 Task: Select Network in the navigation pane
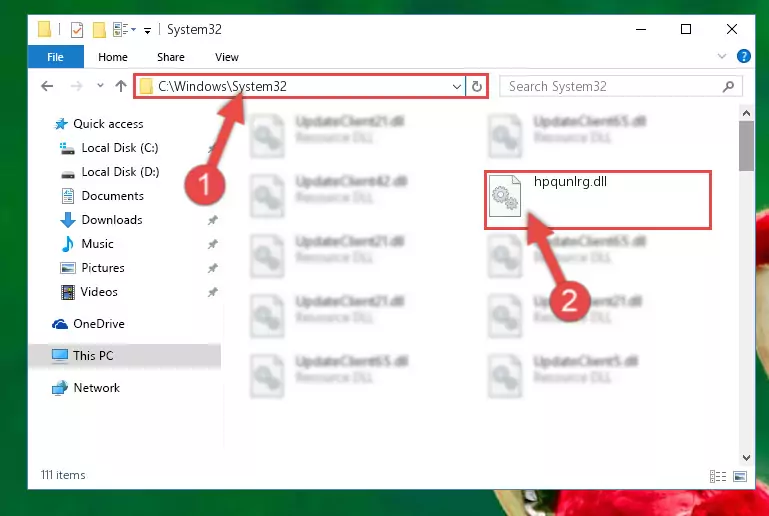(x=97, y=387)
